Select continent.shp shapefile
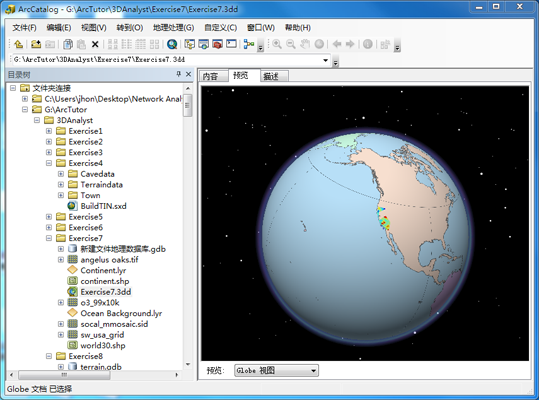 [x=105, y=281]
